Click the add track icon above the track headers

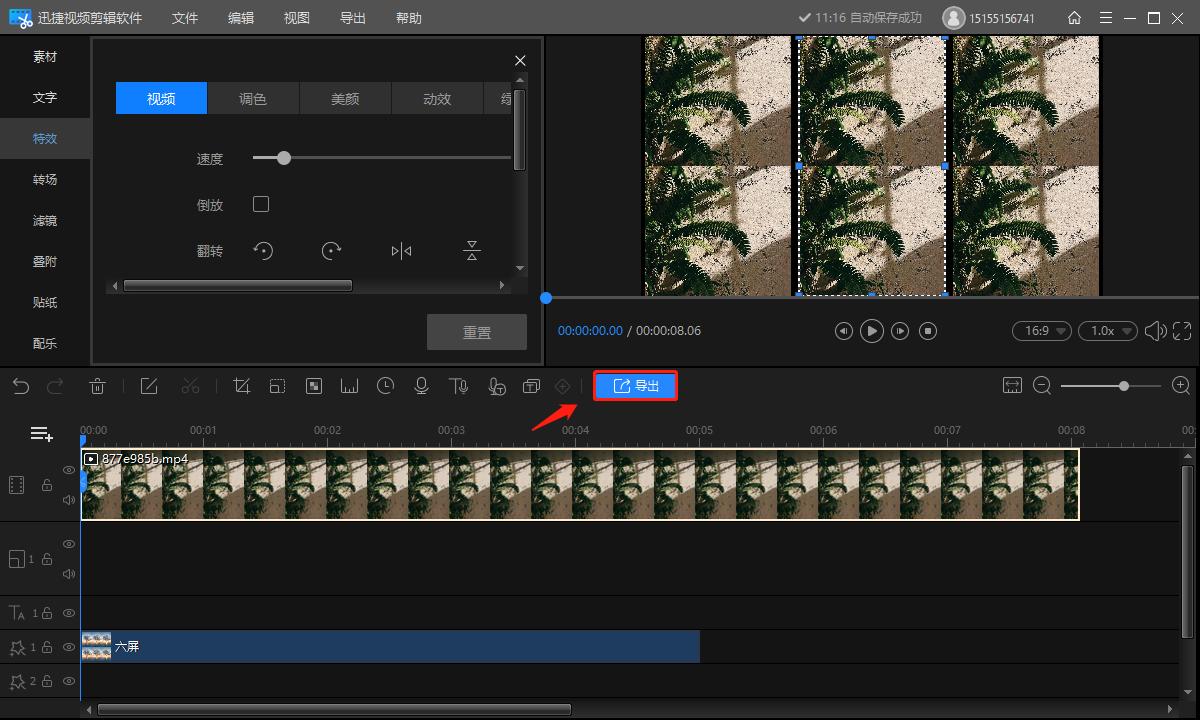41,434
